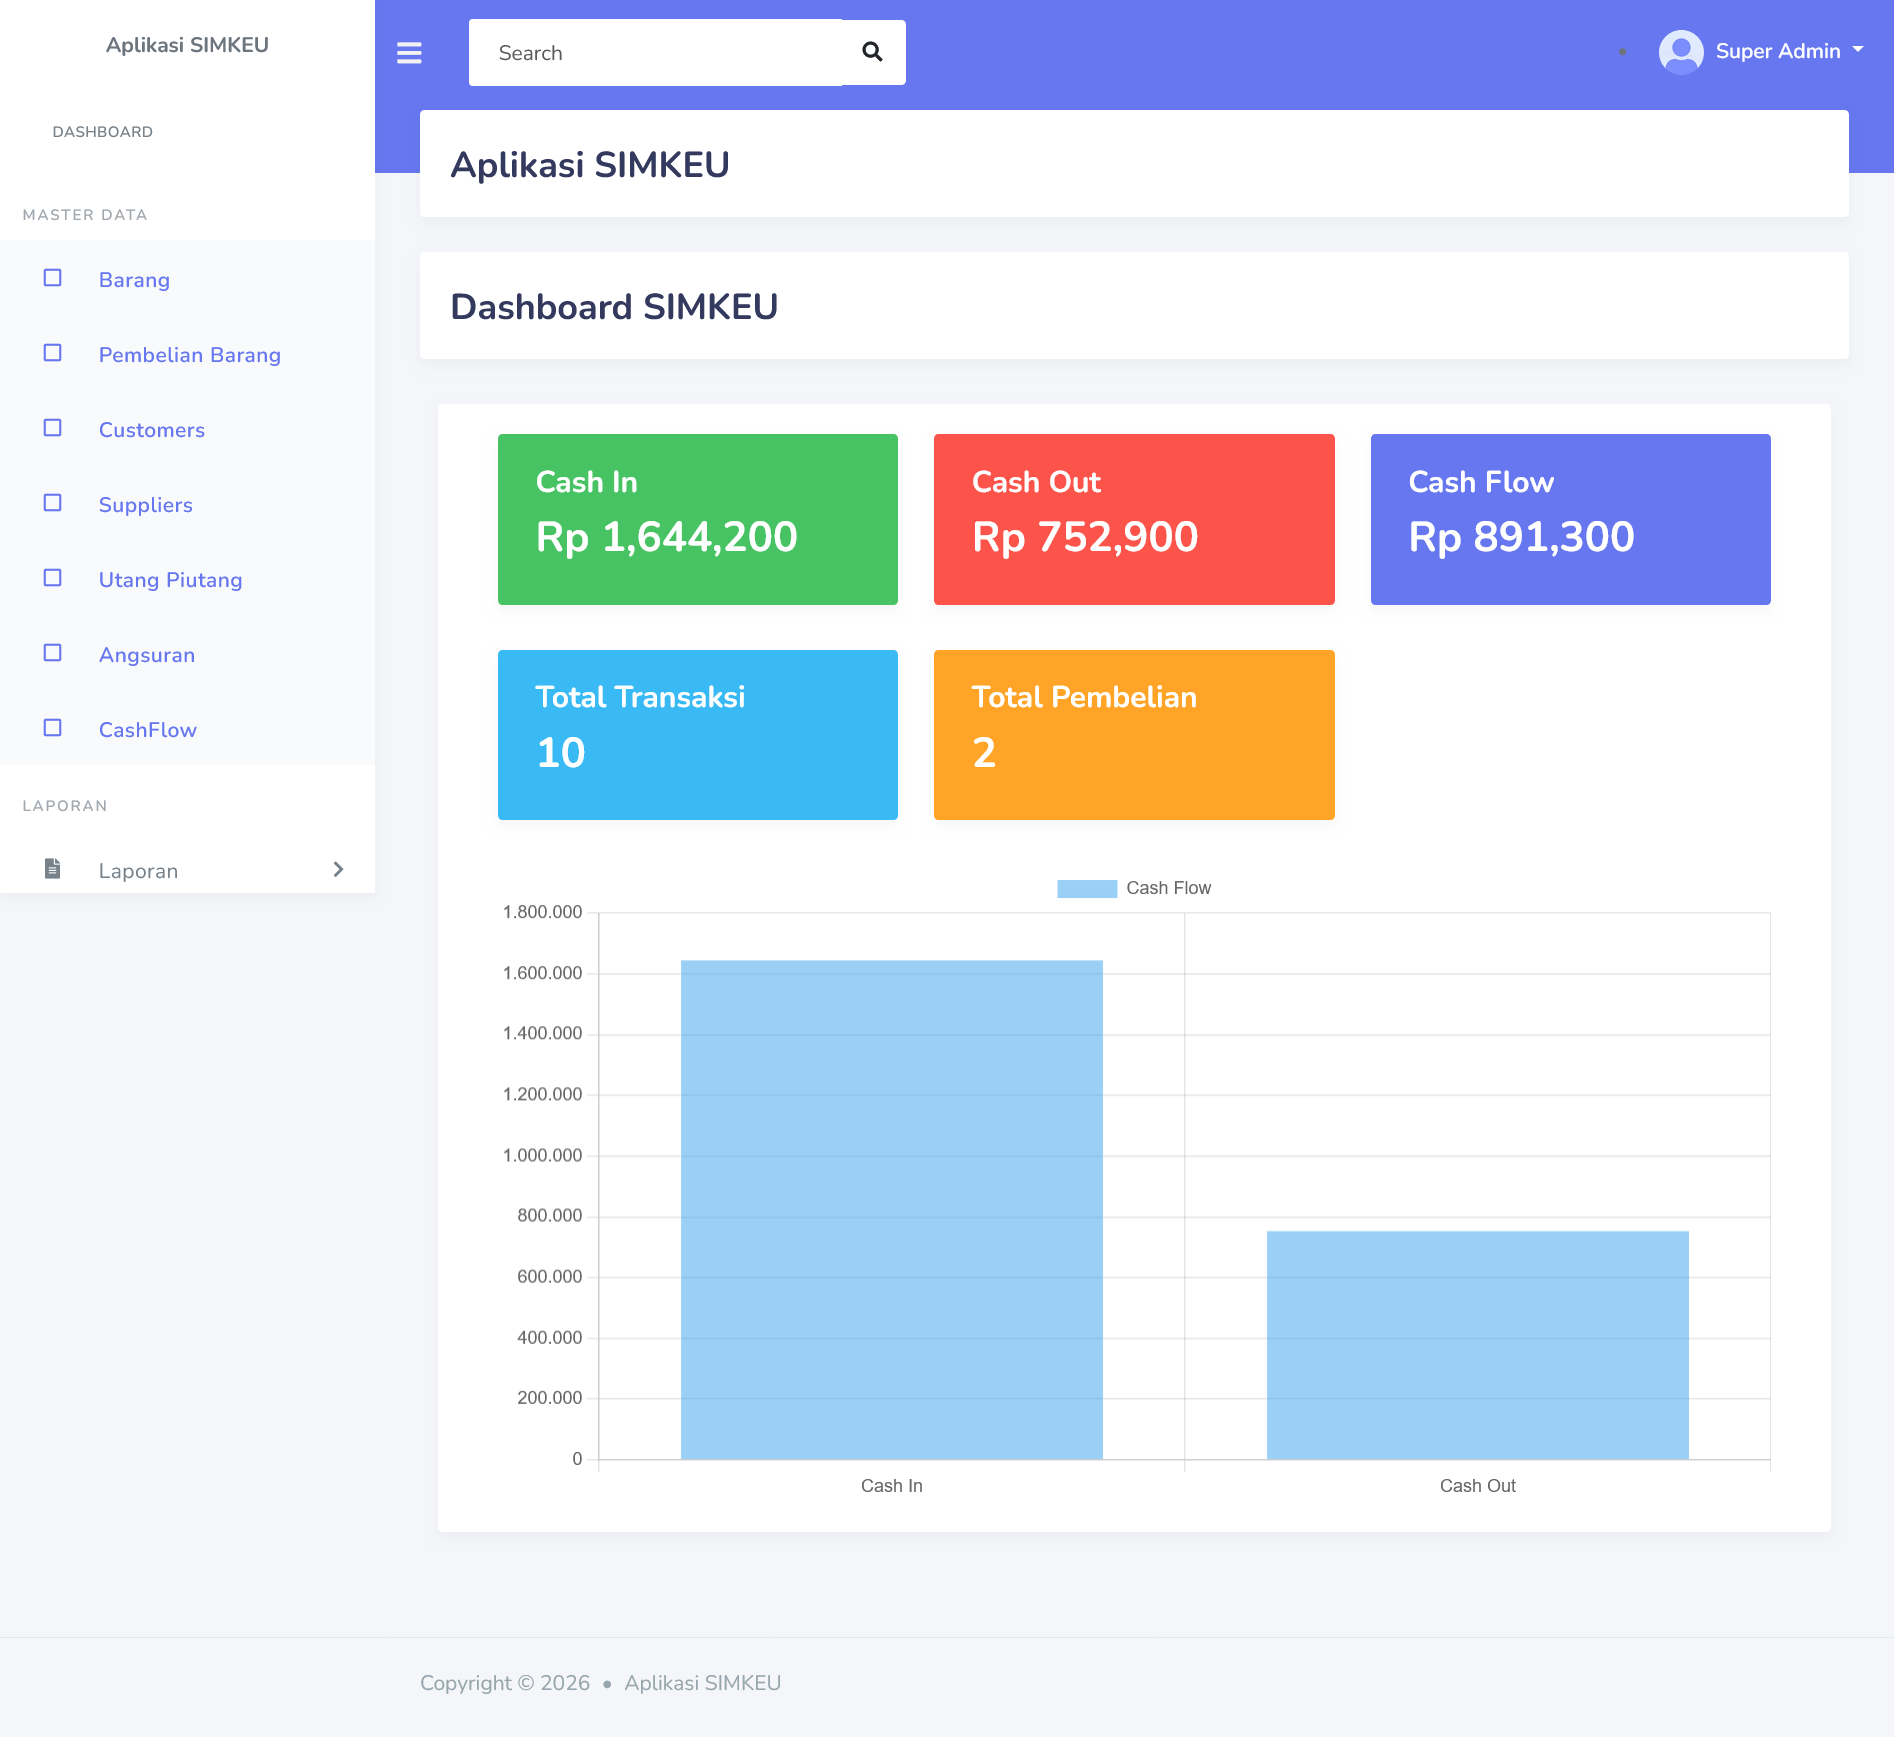Select DASHBOARD in the sidebar
The image size is (1894, 1737).
(103, 132)
